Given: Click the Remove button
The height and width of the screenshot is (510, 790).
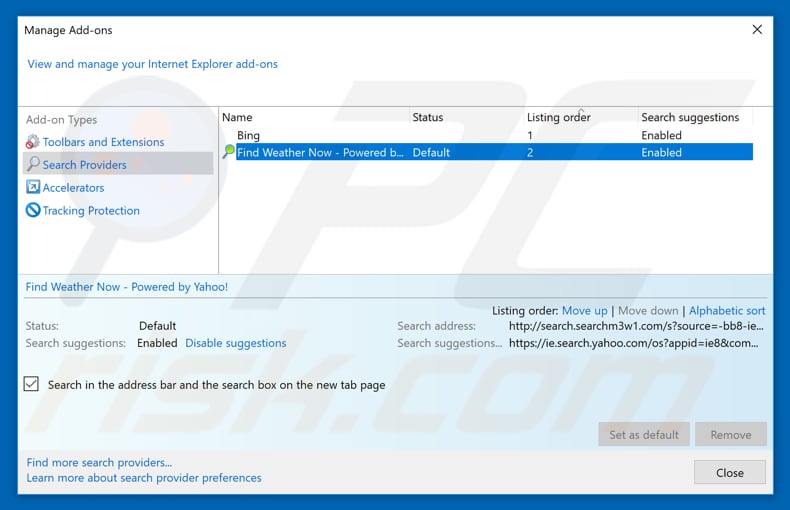Looking at the screenshot, I should 731,434.
